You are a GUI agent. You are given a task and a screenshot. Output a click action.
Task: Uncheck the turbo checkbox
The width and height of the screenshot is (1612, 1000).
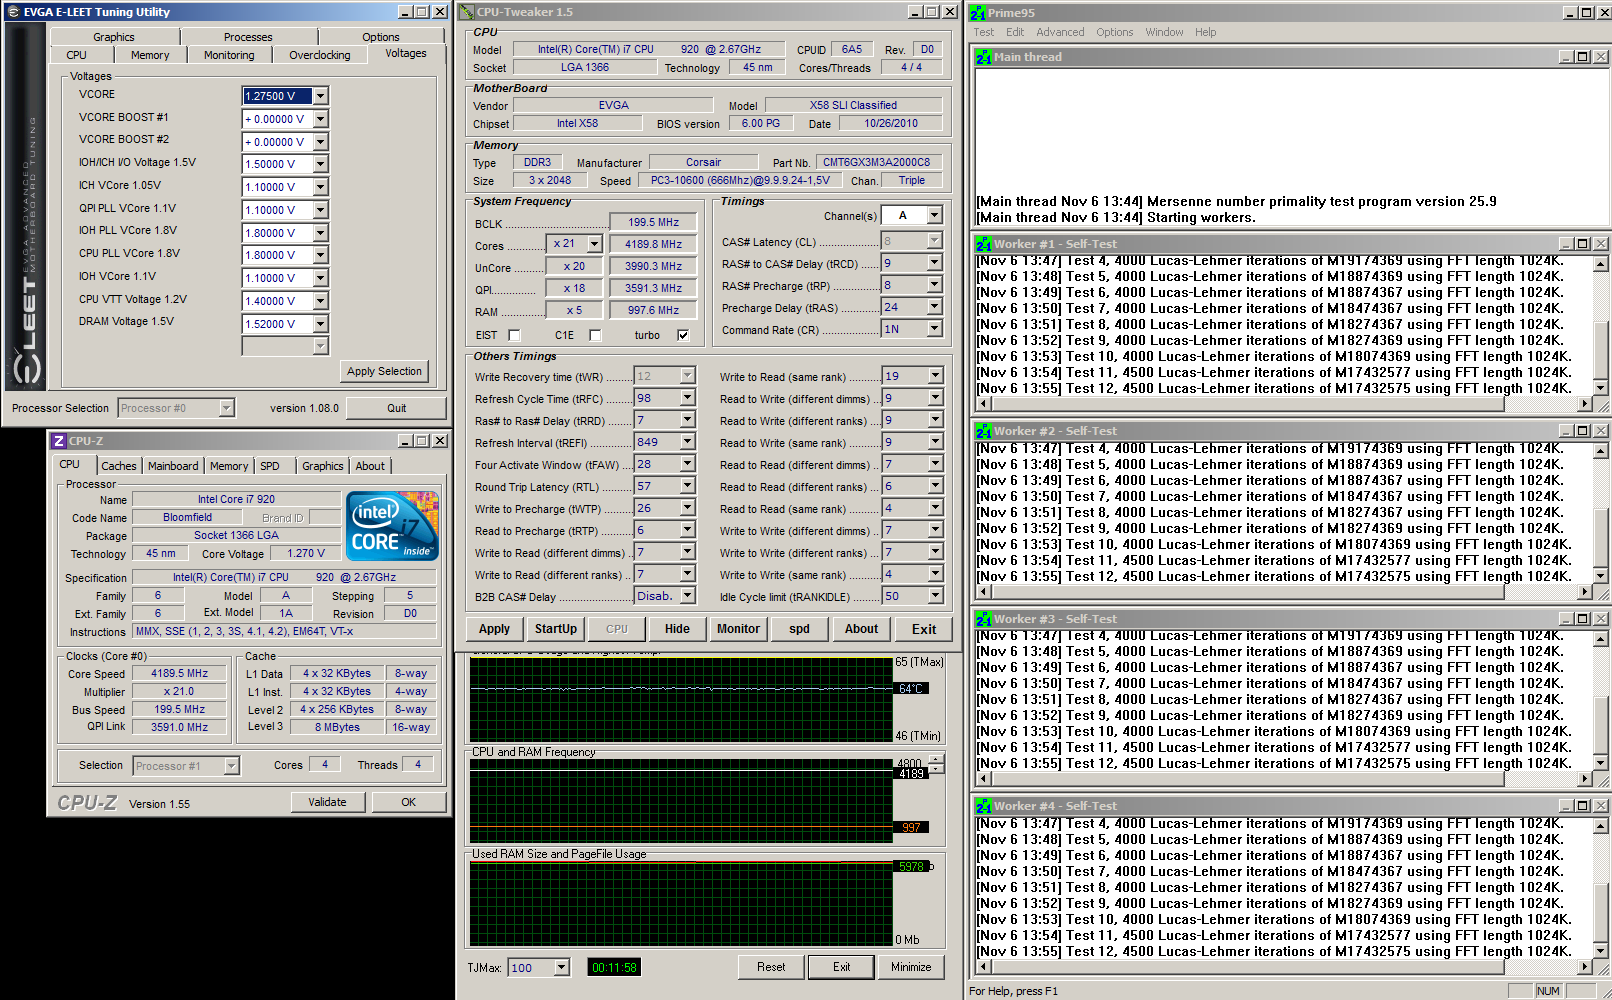pos(683,335)
